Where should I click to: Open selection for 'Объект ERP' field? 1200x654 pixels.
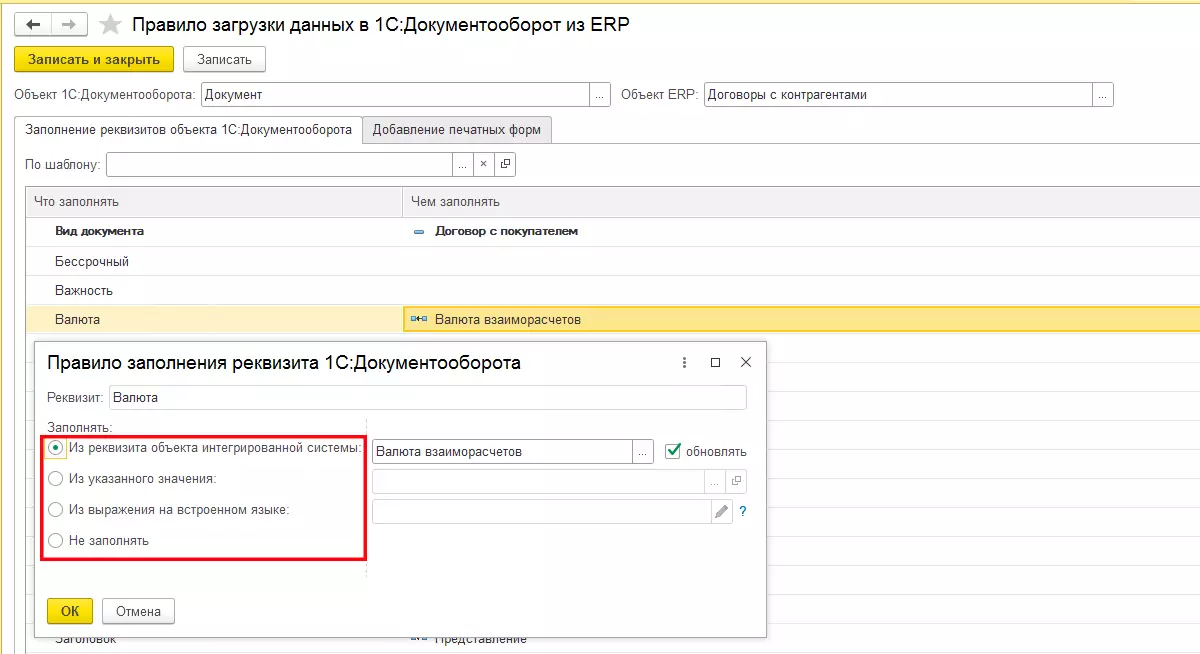pyautogui.click(x=1103, y=95)
